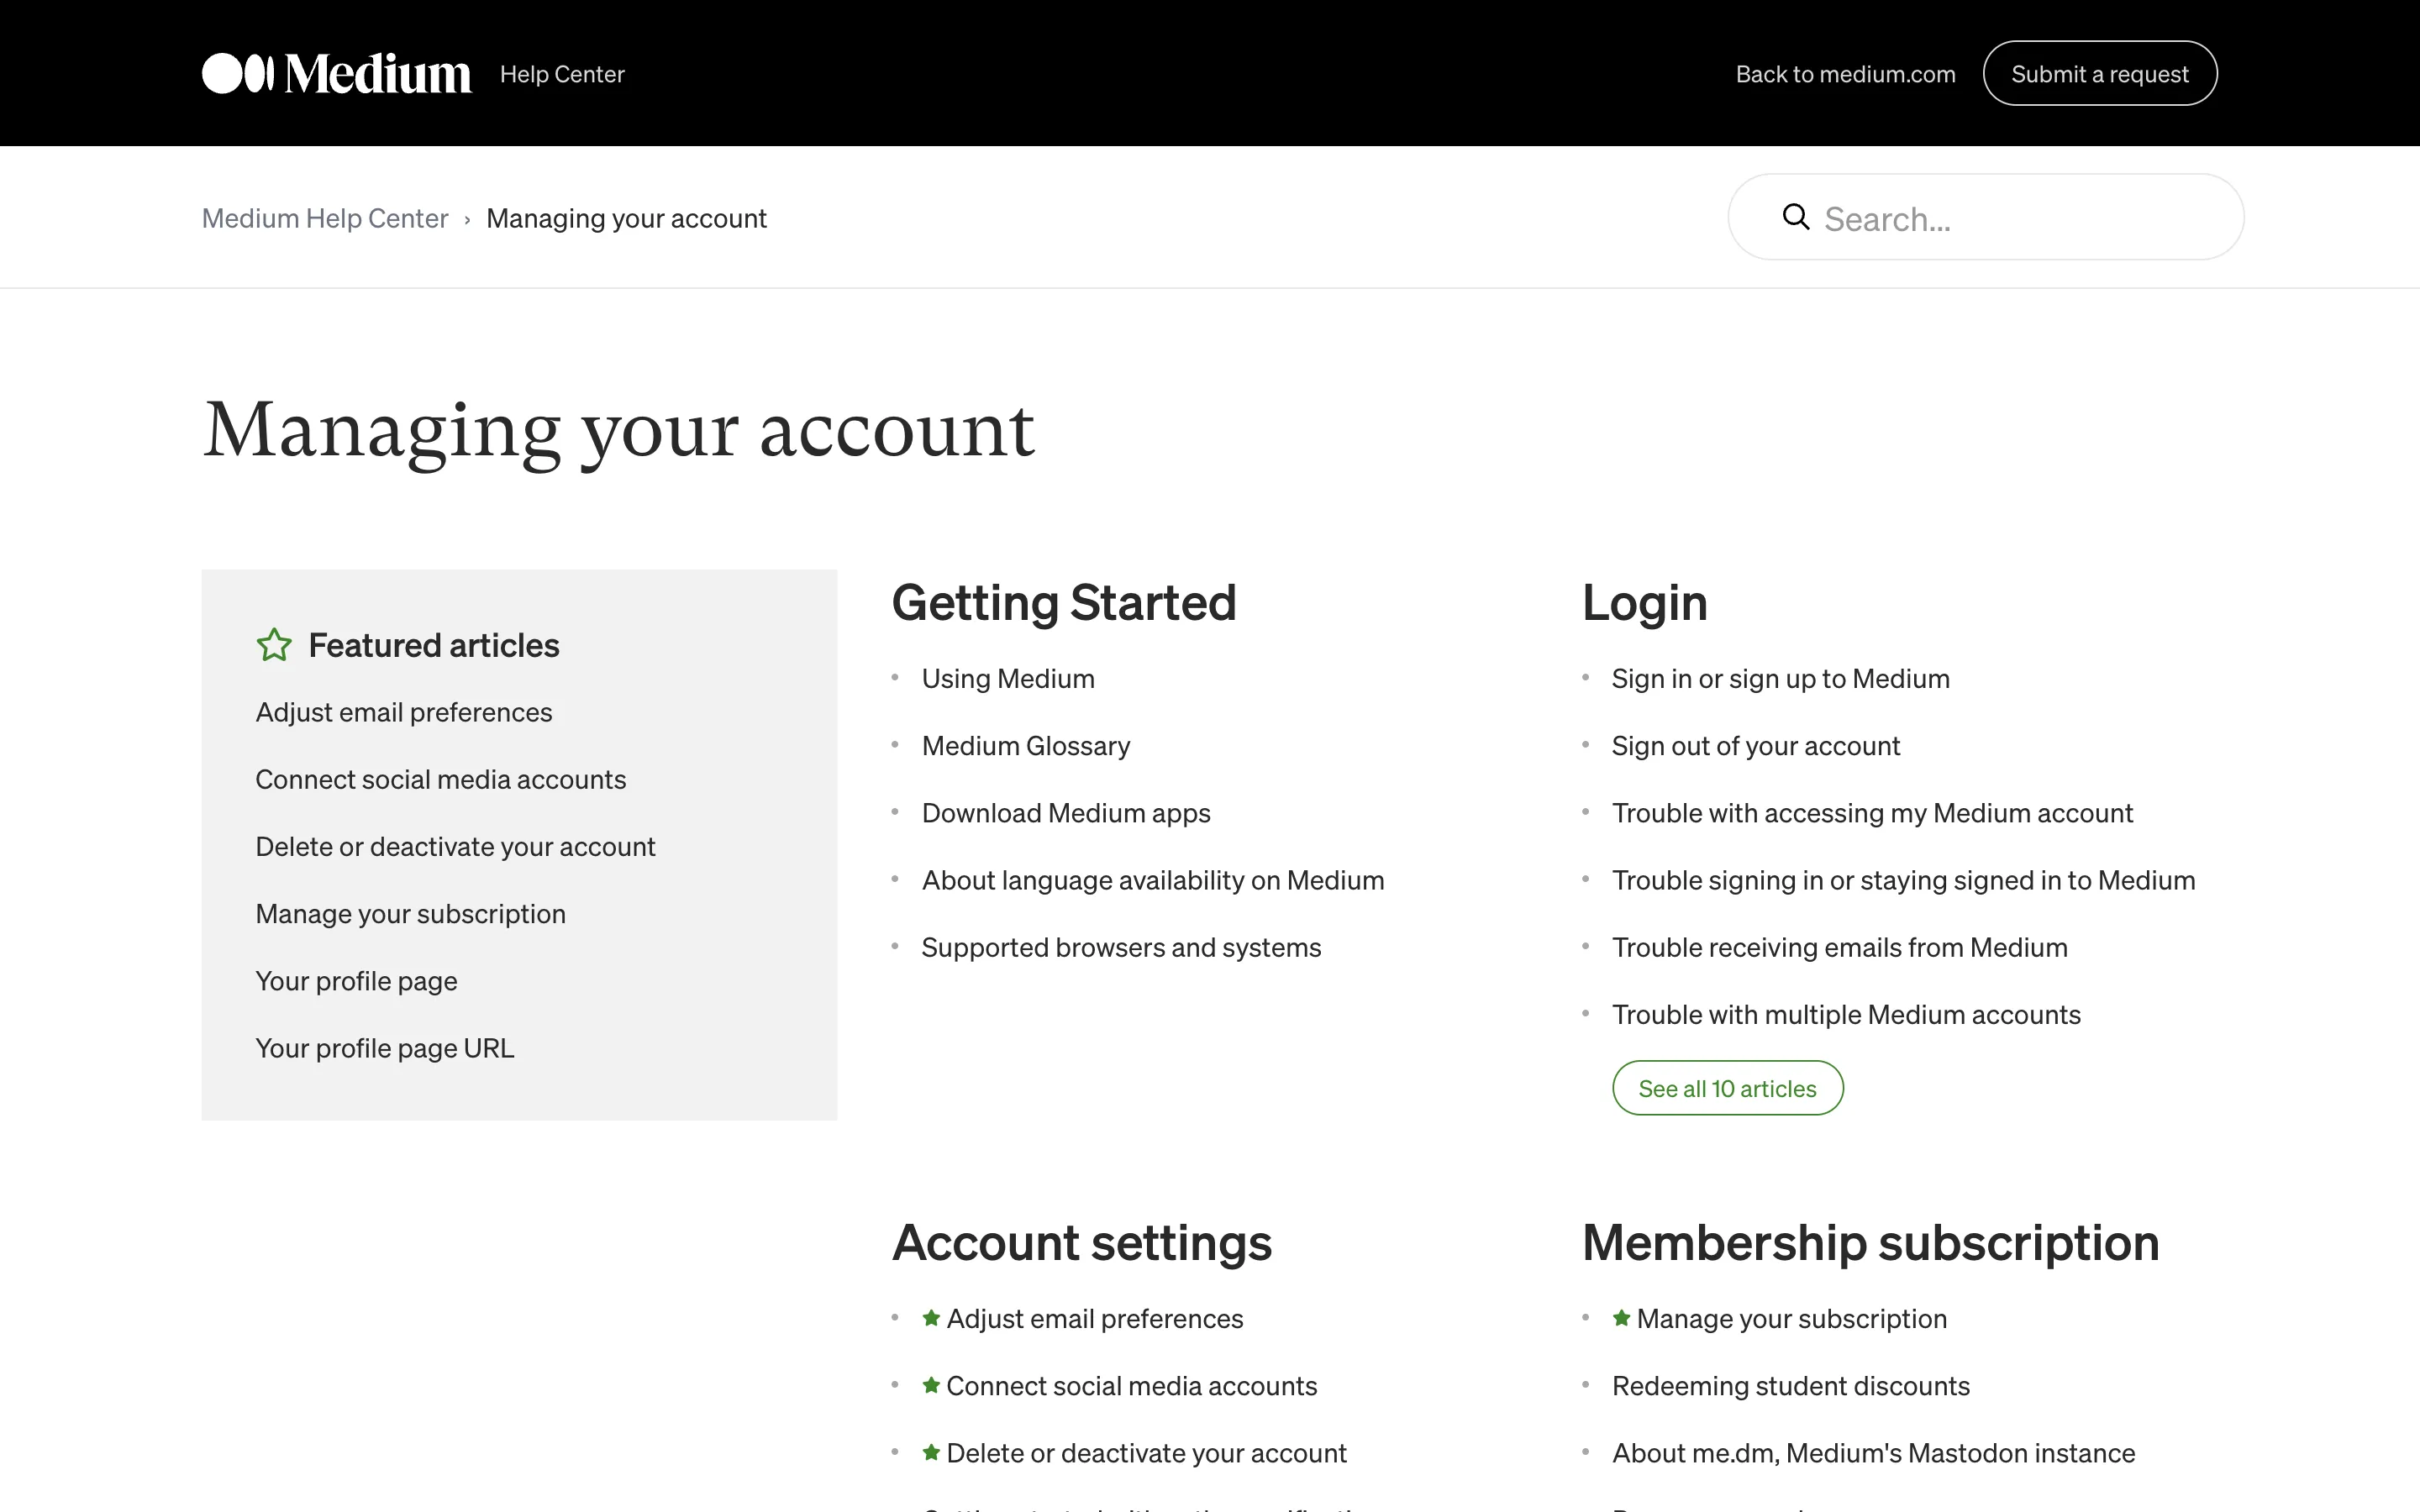Expand See all 10 articles

coord(1727,1088)
